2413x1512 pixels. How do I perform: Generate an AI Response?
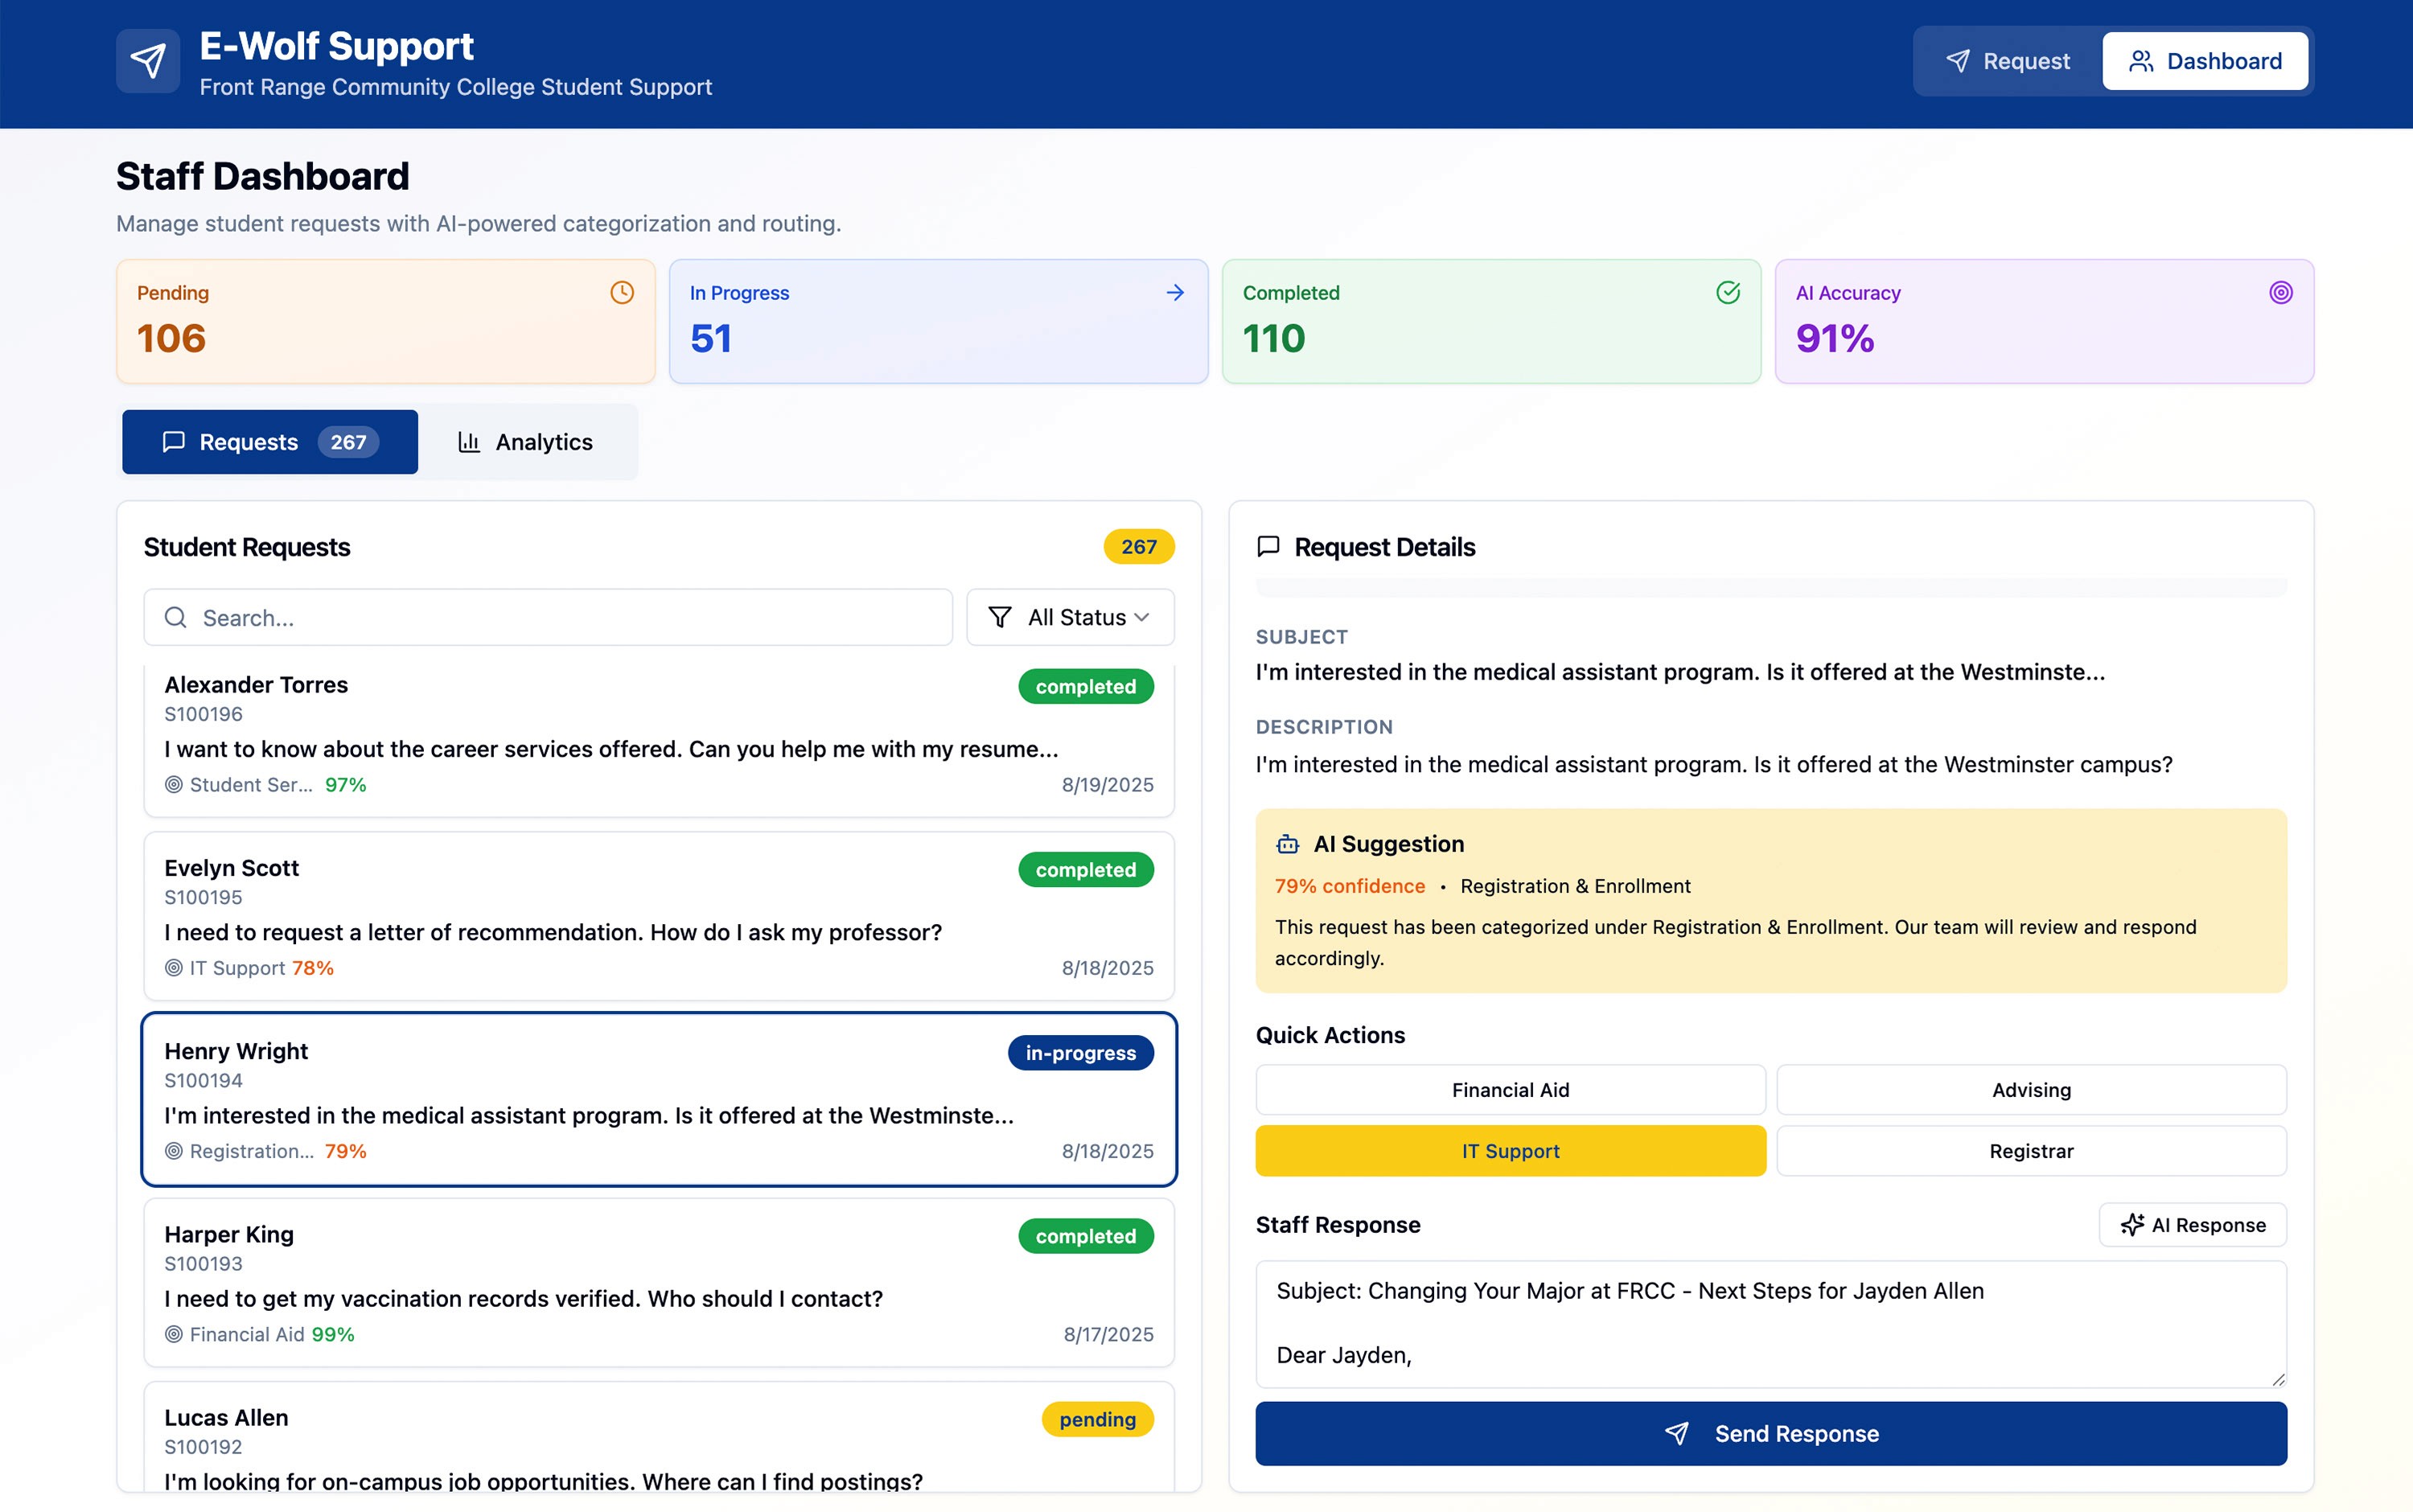coord(2192,1225)
